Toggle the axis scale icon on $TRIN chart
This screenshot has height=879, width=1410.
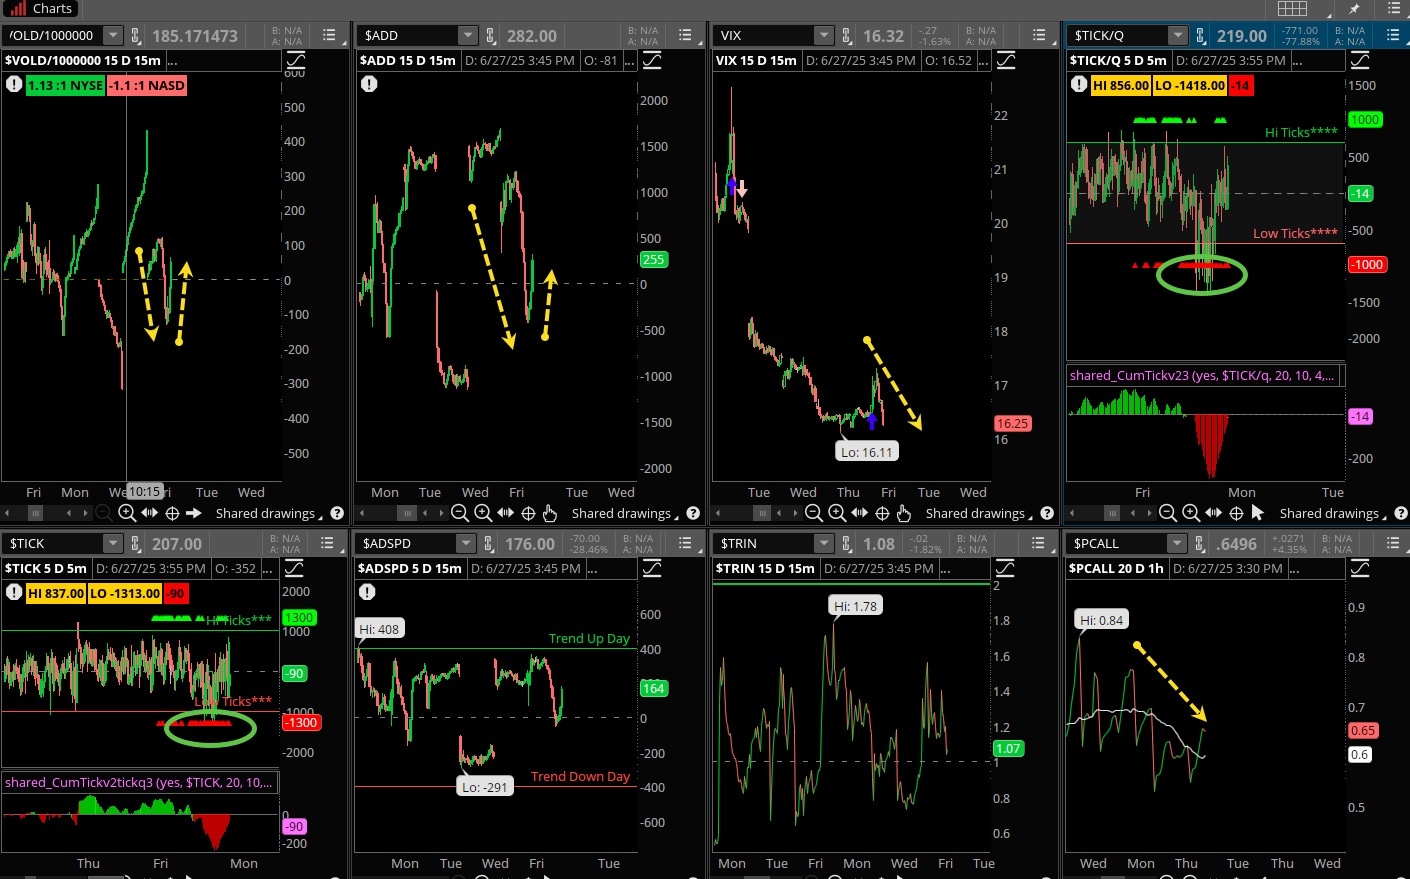pos(1005,568)
